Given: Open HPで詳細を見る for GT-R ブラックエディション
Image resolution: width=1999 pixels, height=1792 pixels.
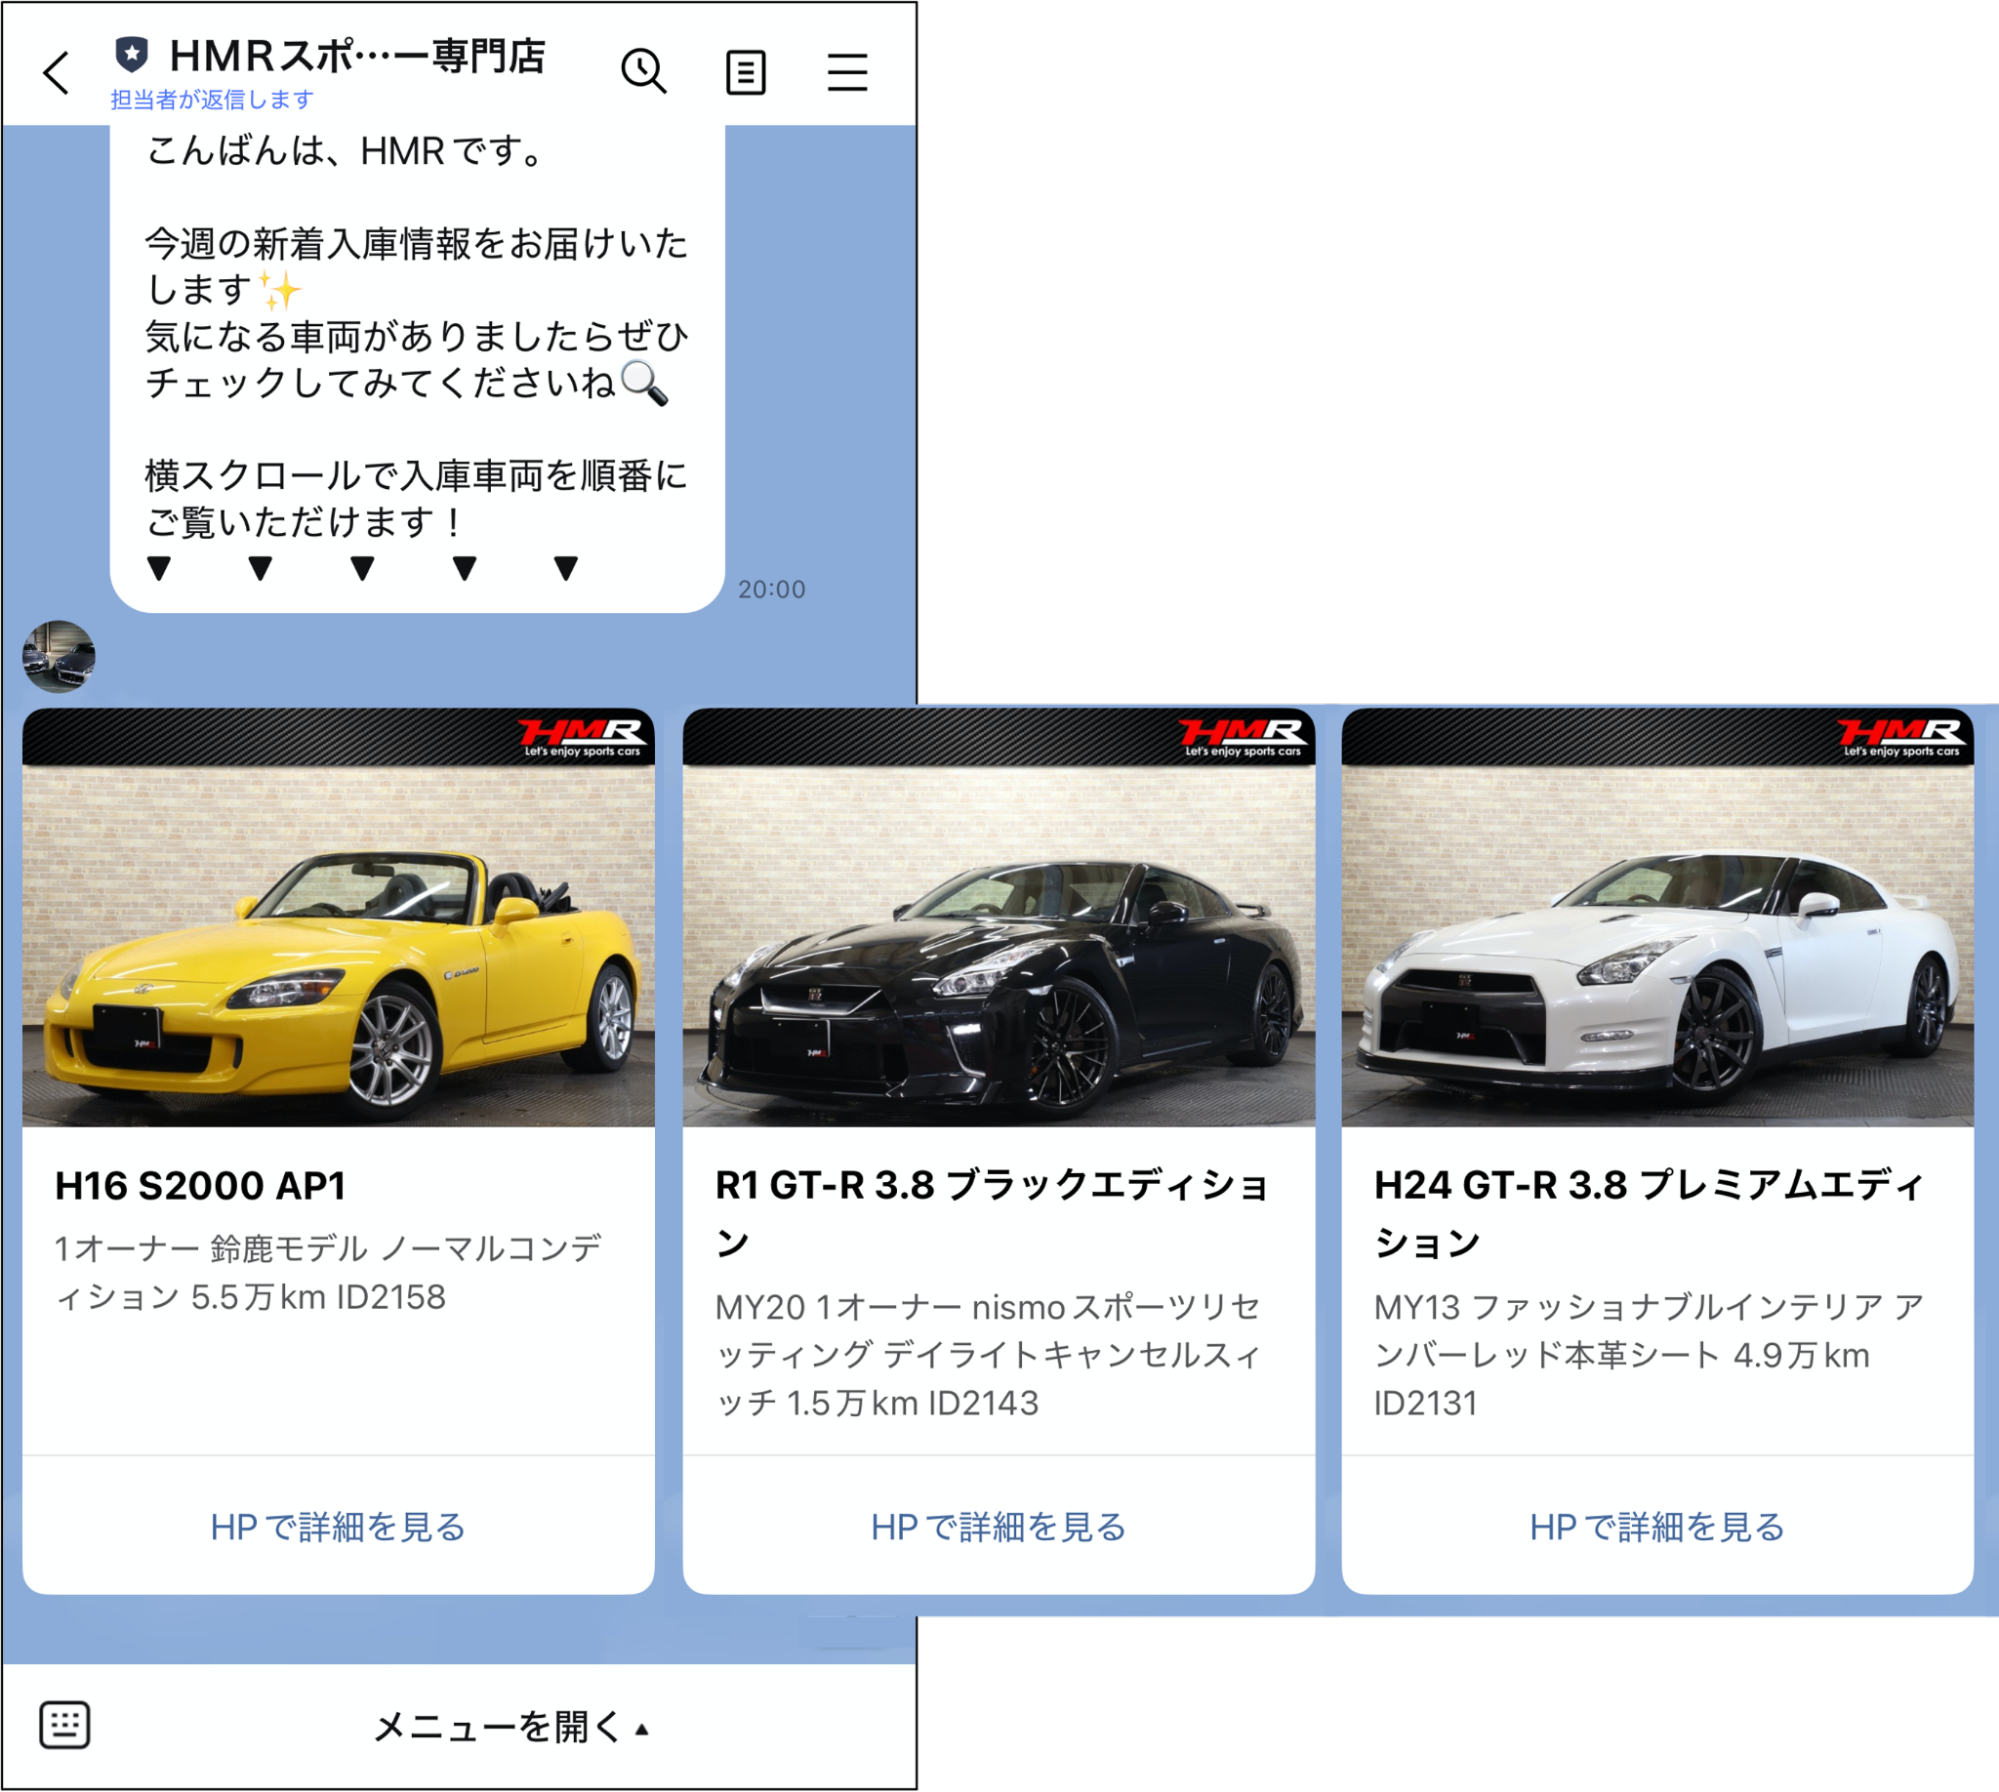Looking at the screenshot, I should click(x=998, y=1526).
